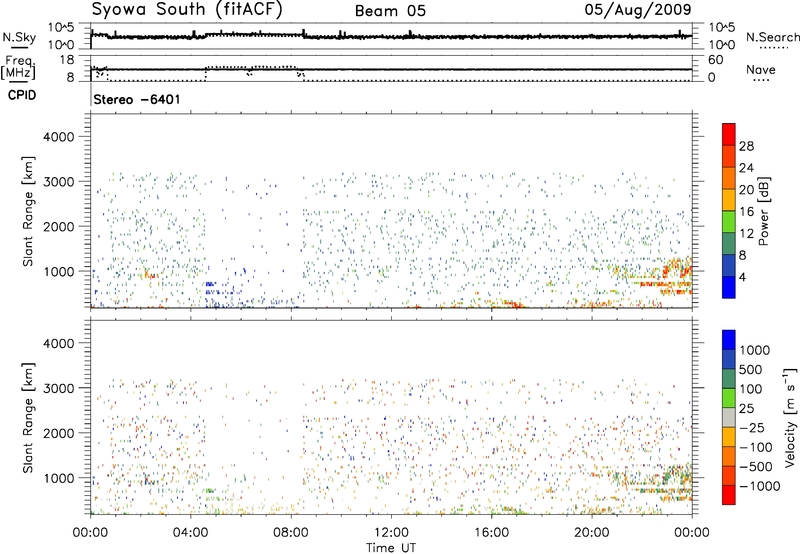Click the solid line sample under "N.Sky"
This screenshot has height=554, width=800.
point(19,47)
